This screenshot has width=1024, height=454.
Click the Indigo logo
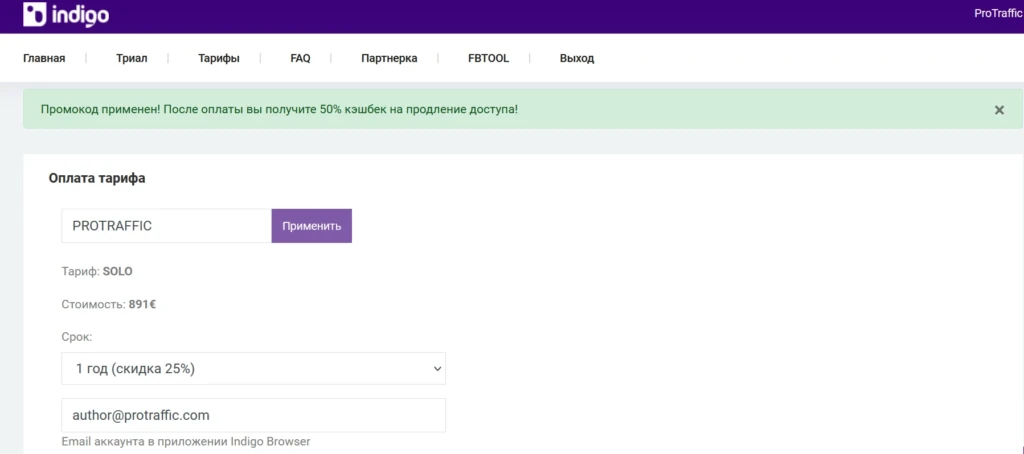(66, 14)
